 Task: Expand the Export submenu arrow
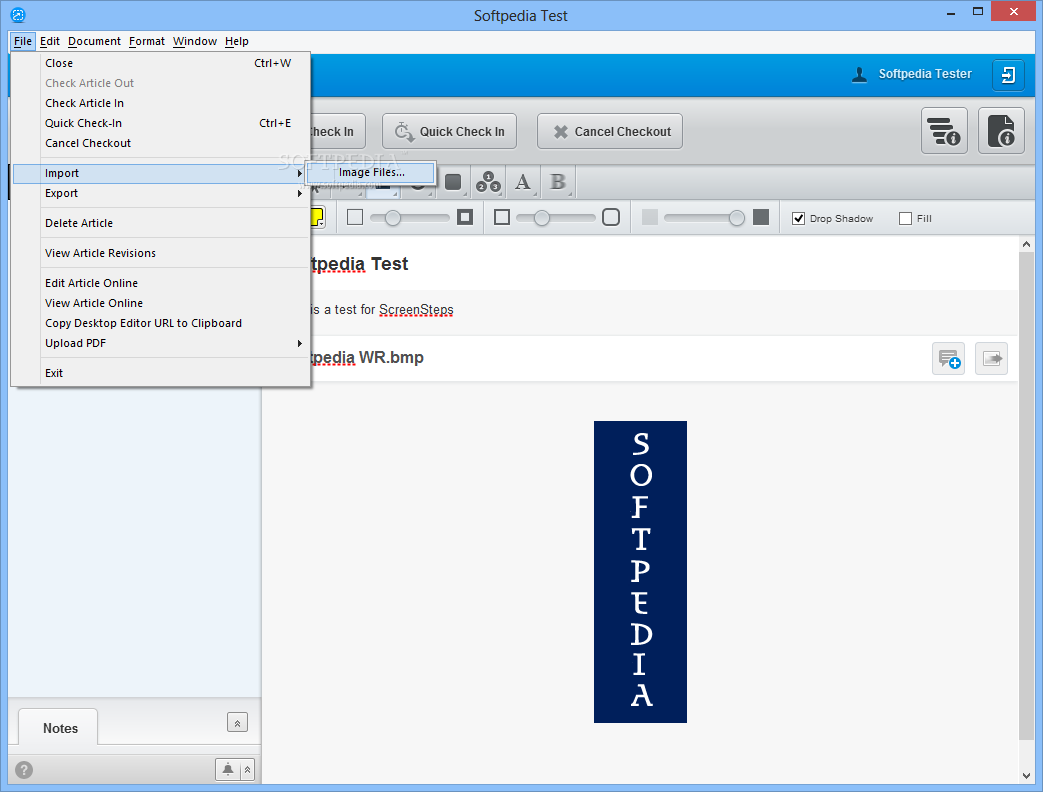(x=299, y=194)
